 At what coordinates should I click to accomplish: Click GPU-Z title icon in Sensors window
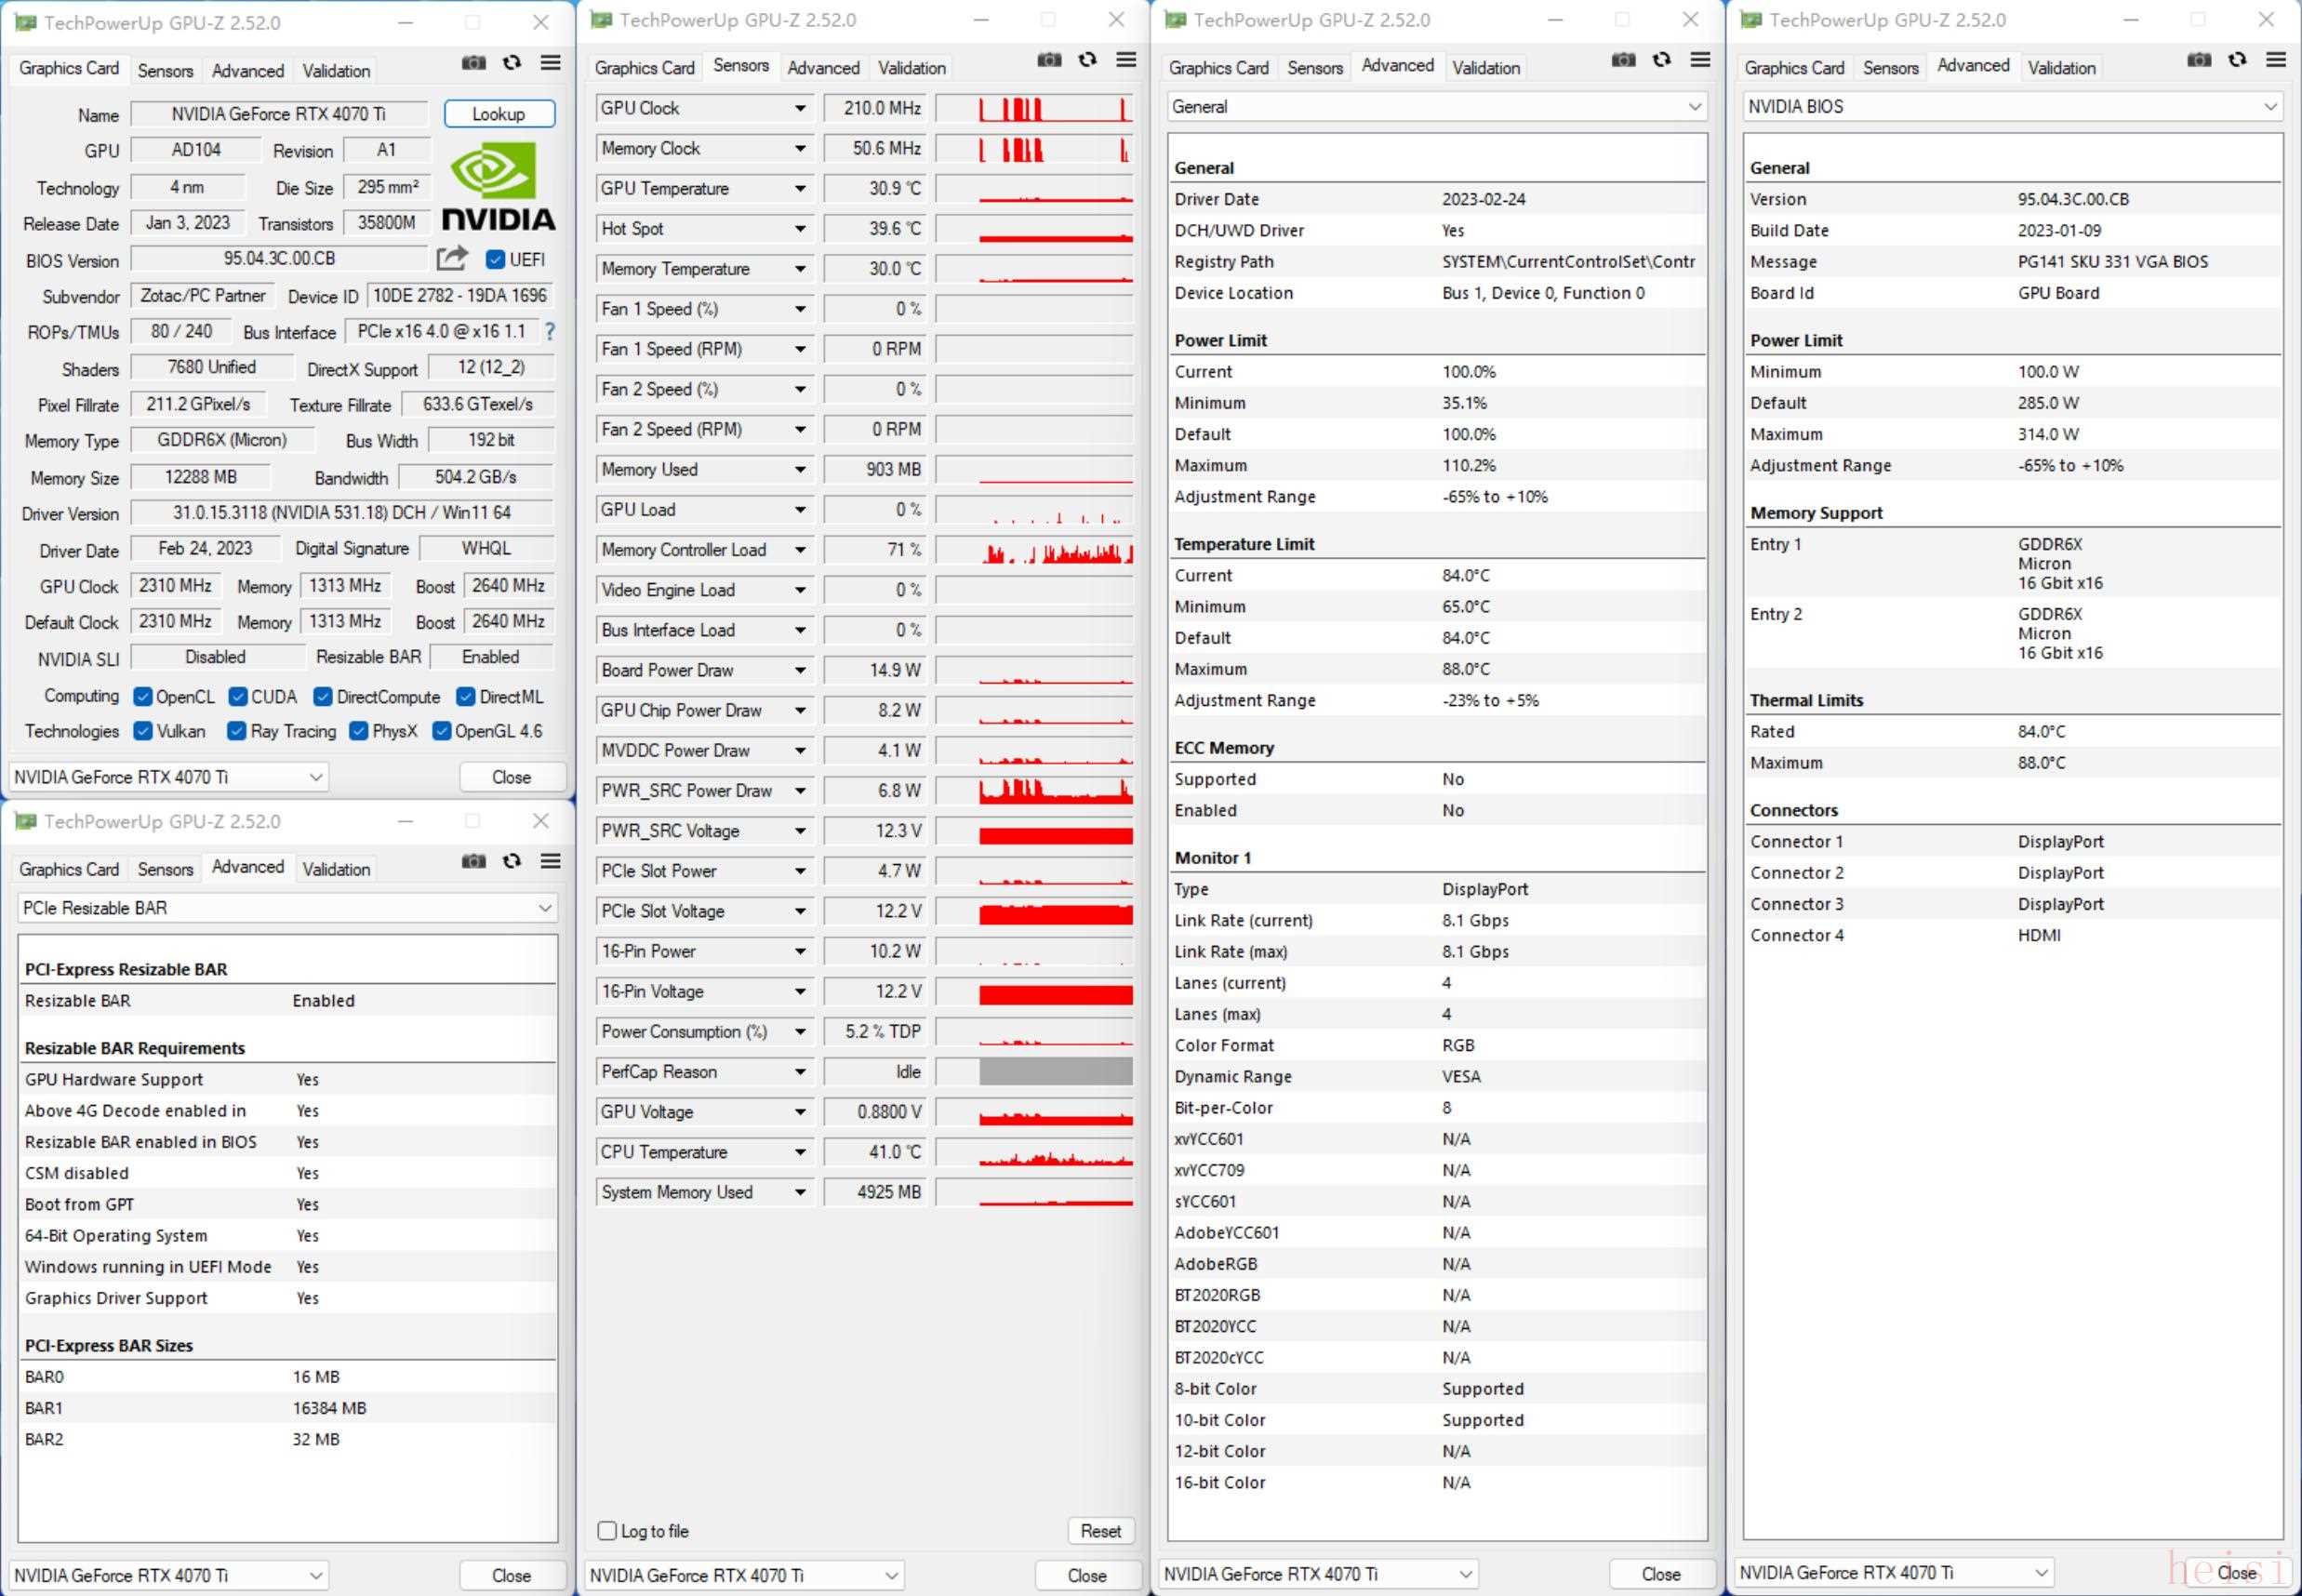coord(601,19)
